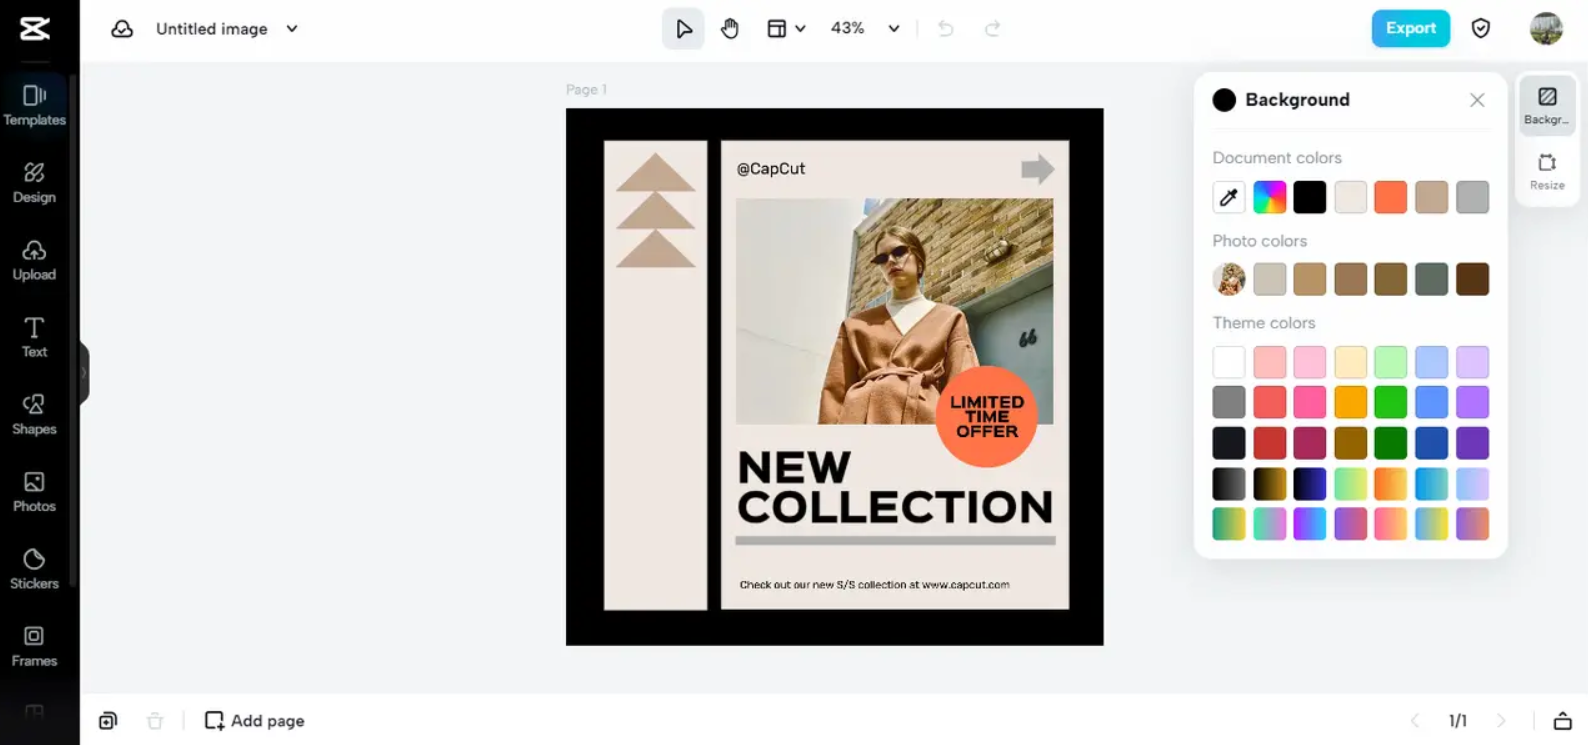Expand the Untitled image title dropdown

tap(292, 29)
